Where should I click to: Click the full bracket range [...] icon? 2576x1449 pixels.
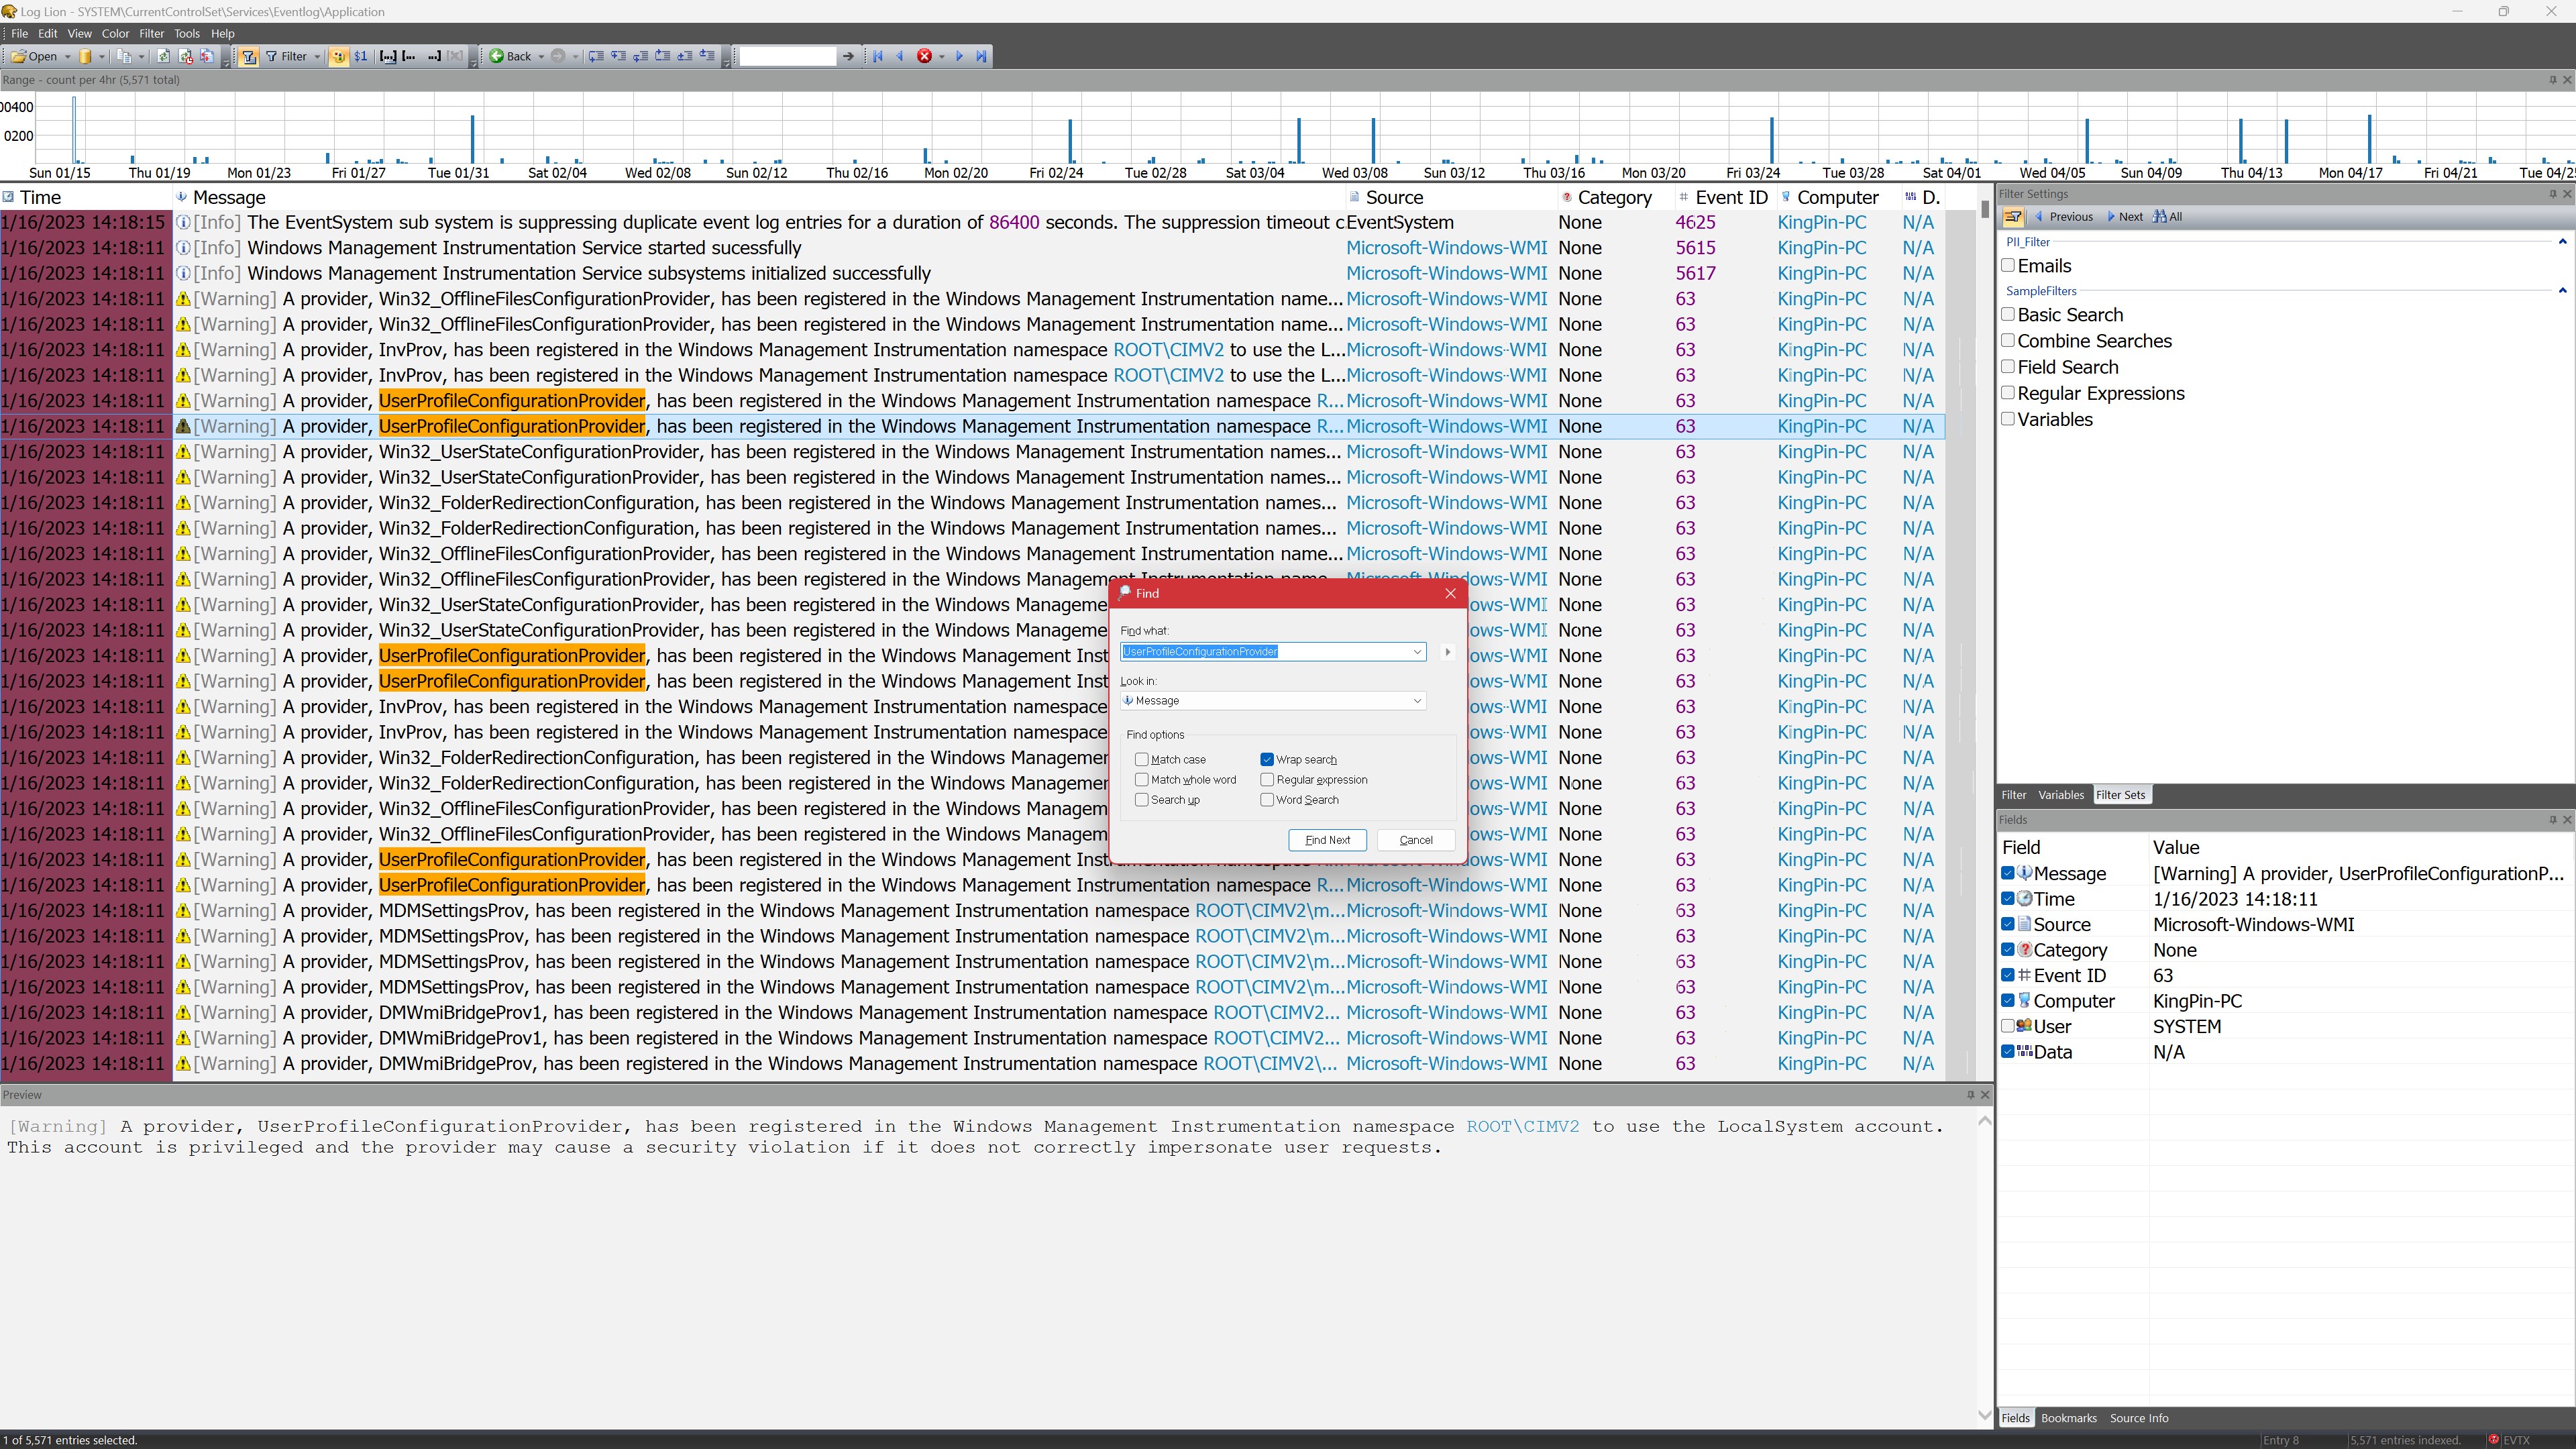point(388,56)
